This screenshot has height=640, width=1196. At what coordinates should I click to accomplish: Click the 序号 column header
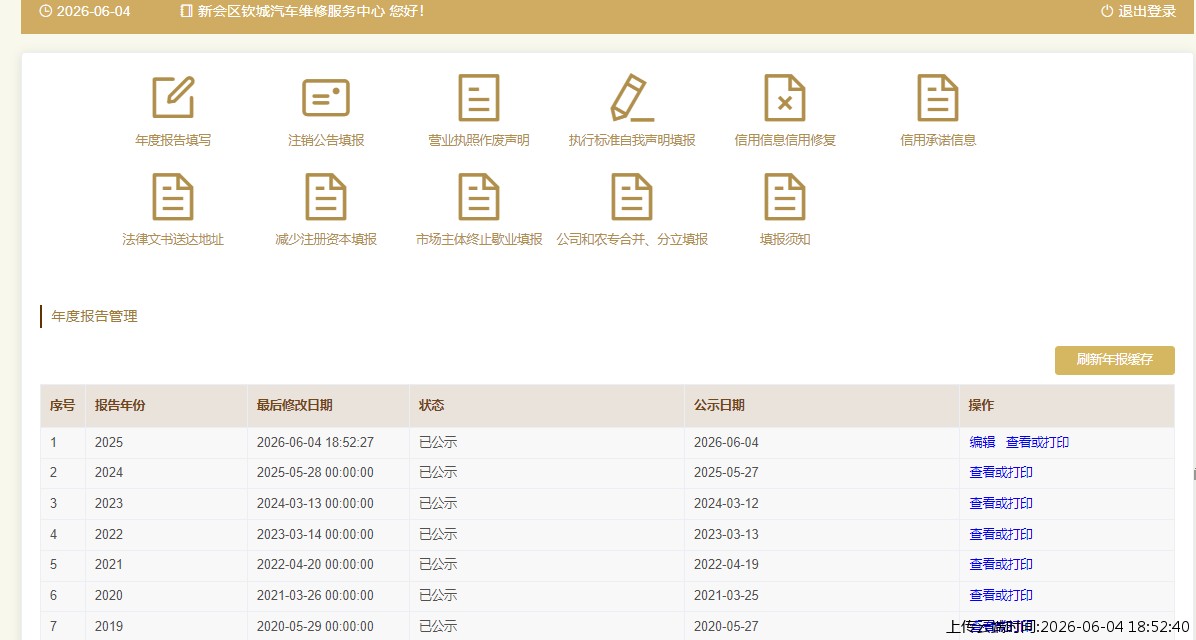point(63,406)
